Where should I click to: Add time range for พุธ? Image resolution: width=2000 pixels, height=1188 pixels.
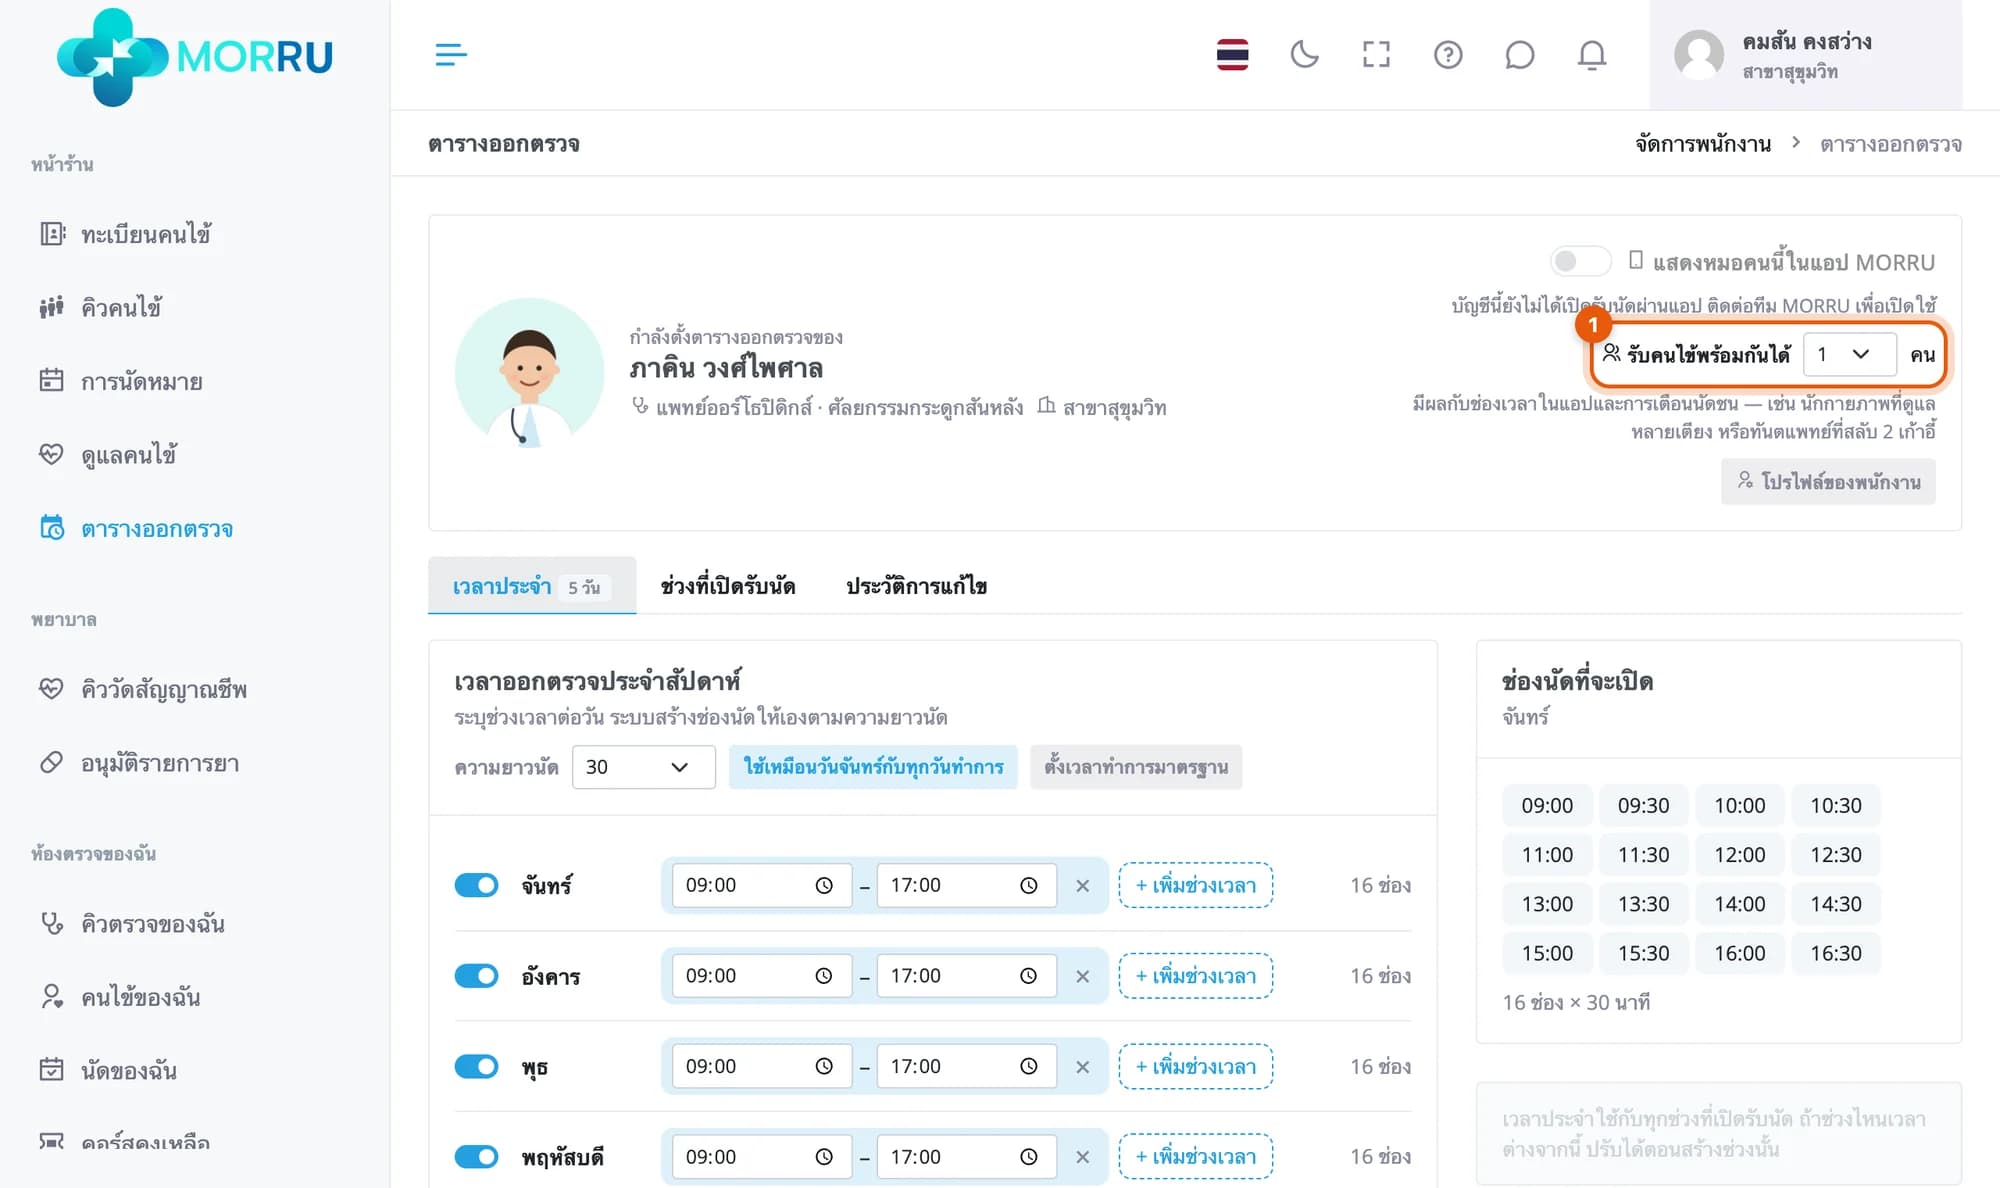[1196, 1066]
